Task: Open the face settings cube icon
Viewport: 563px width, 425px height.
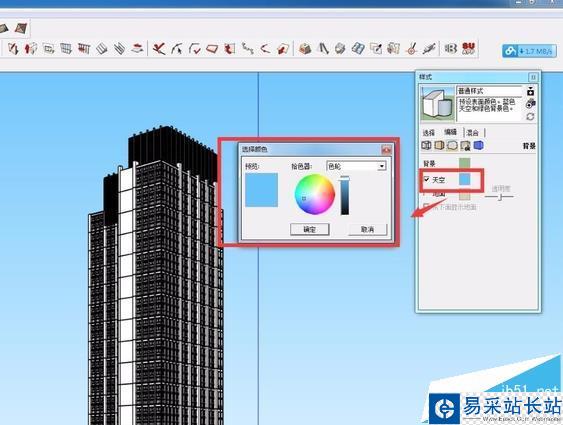Action: tap(439, 145)
